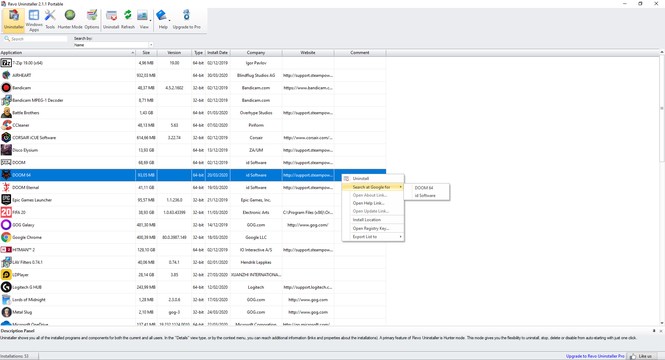This screenshot has height=360, width=665.
Task: Select the Lords of Midnight row
Action: tap(193, 299)
